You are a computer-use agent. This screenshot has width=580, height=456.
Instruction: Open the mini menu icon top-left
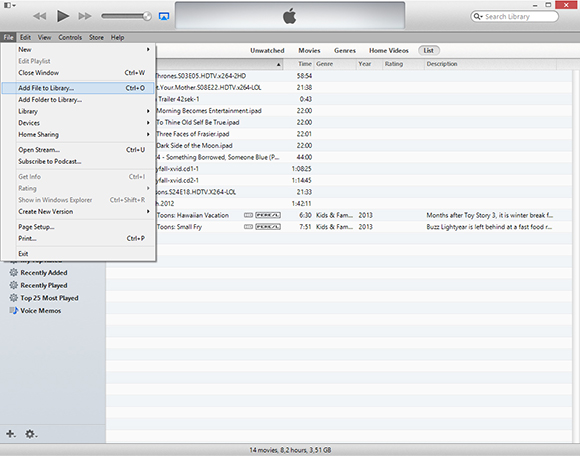click(10, 5)
